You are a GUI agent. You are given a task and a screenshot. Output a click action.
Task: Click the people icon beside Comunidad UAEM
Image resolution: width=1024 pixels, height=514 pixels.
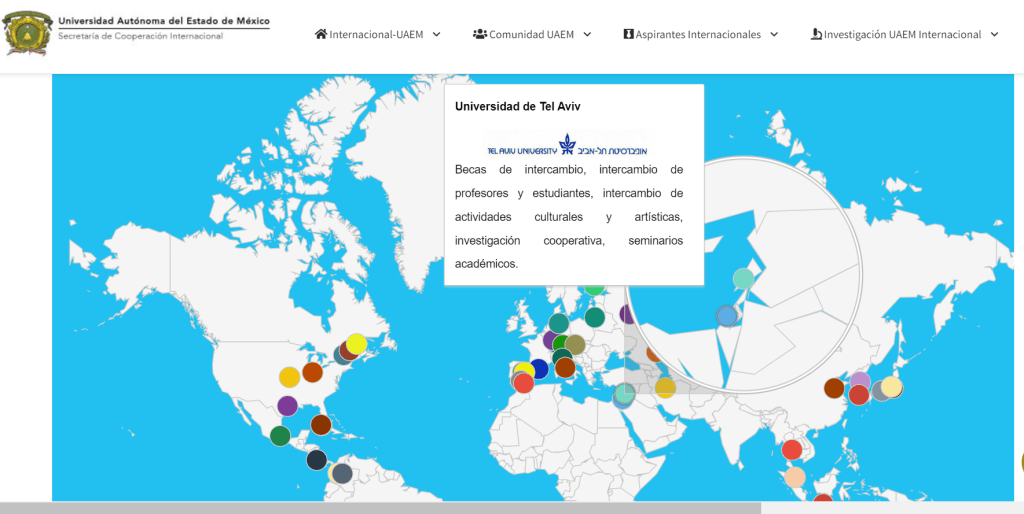pyautogui.click(x=480, y=34)
